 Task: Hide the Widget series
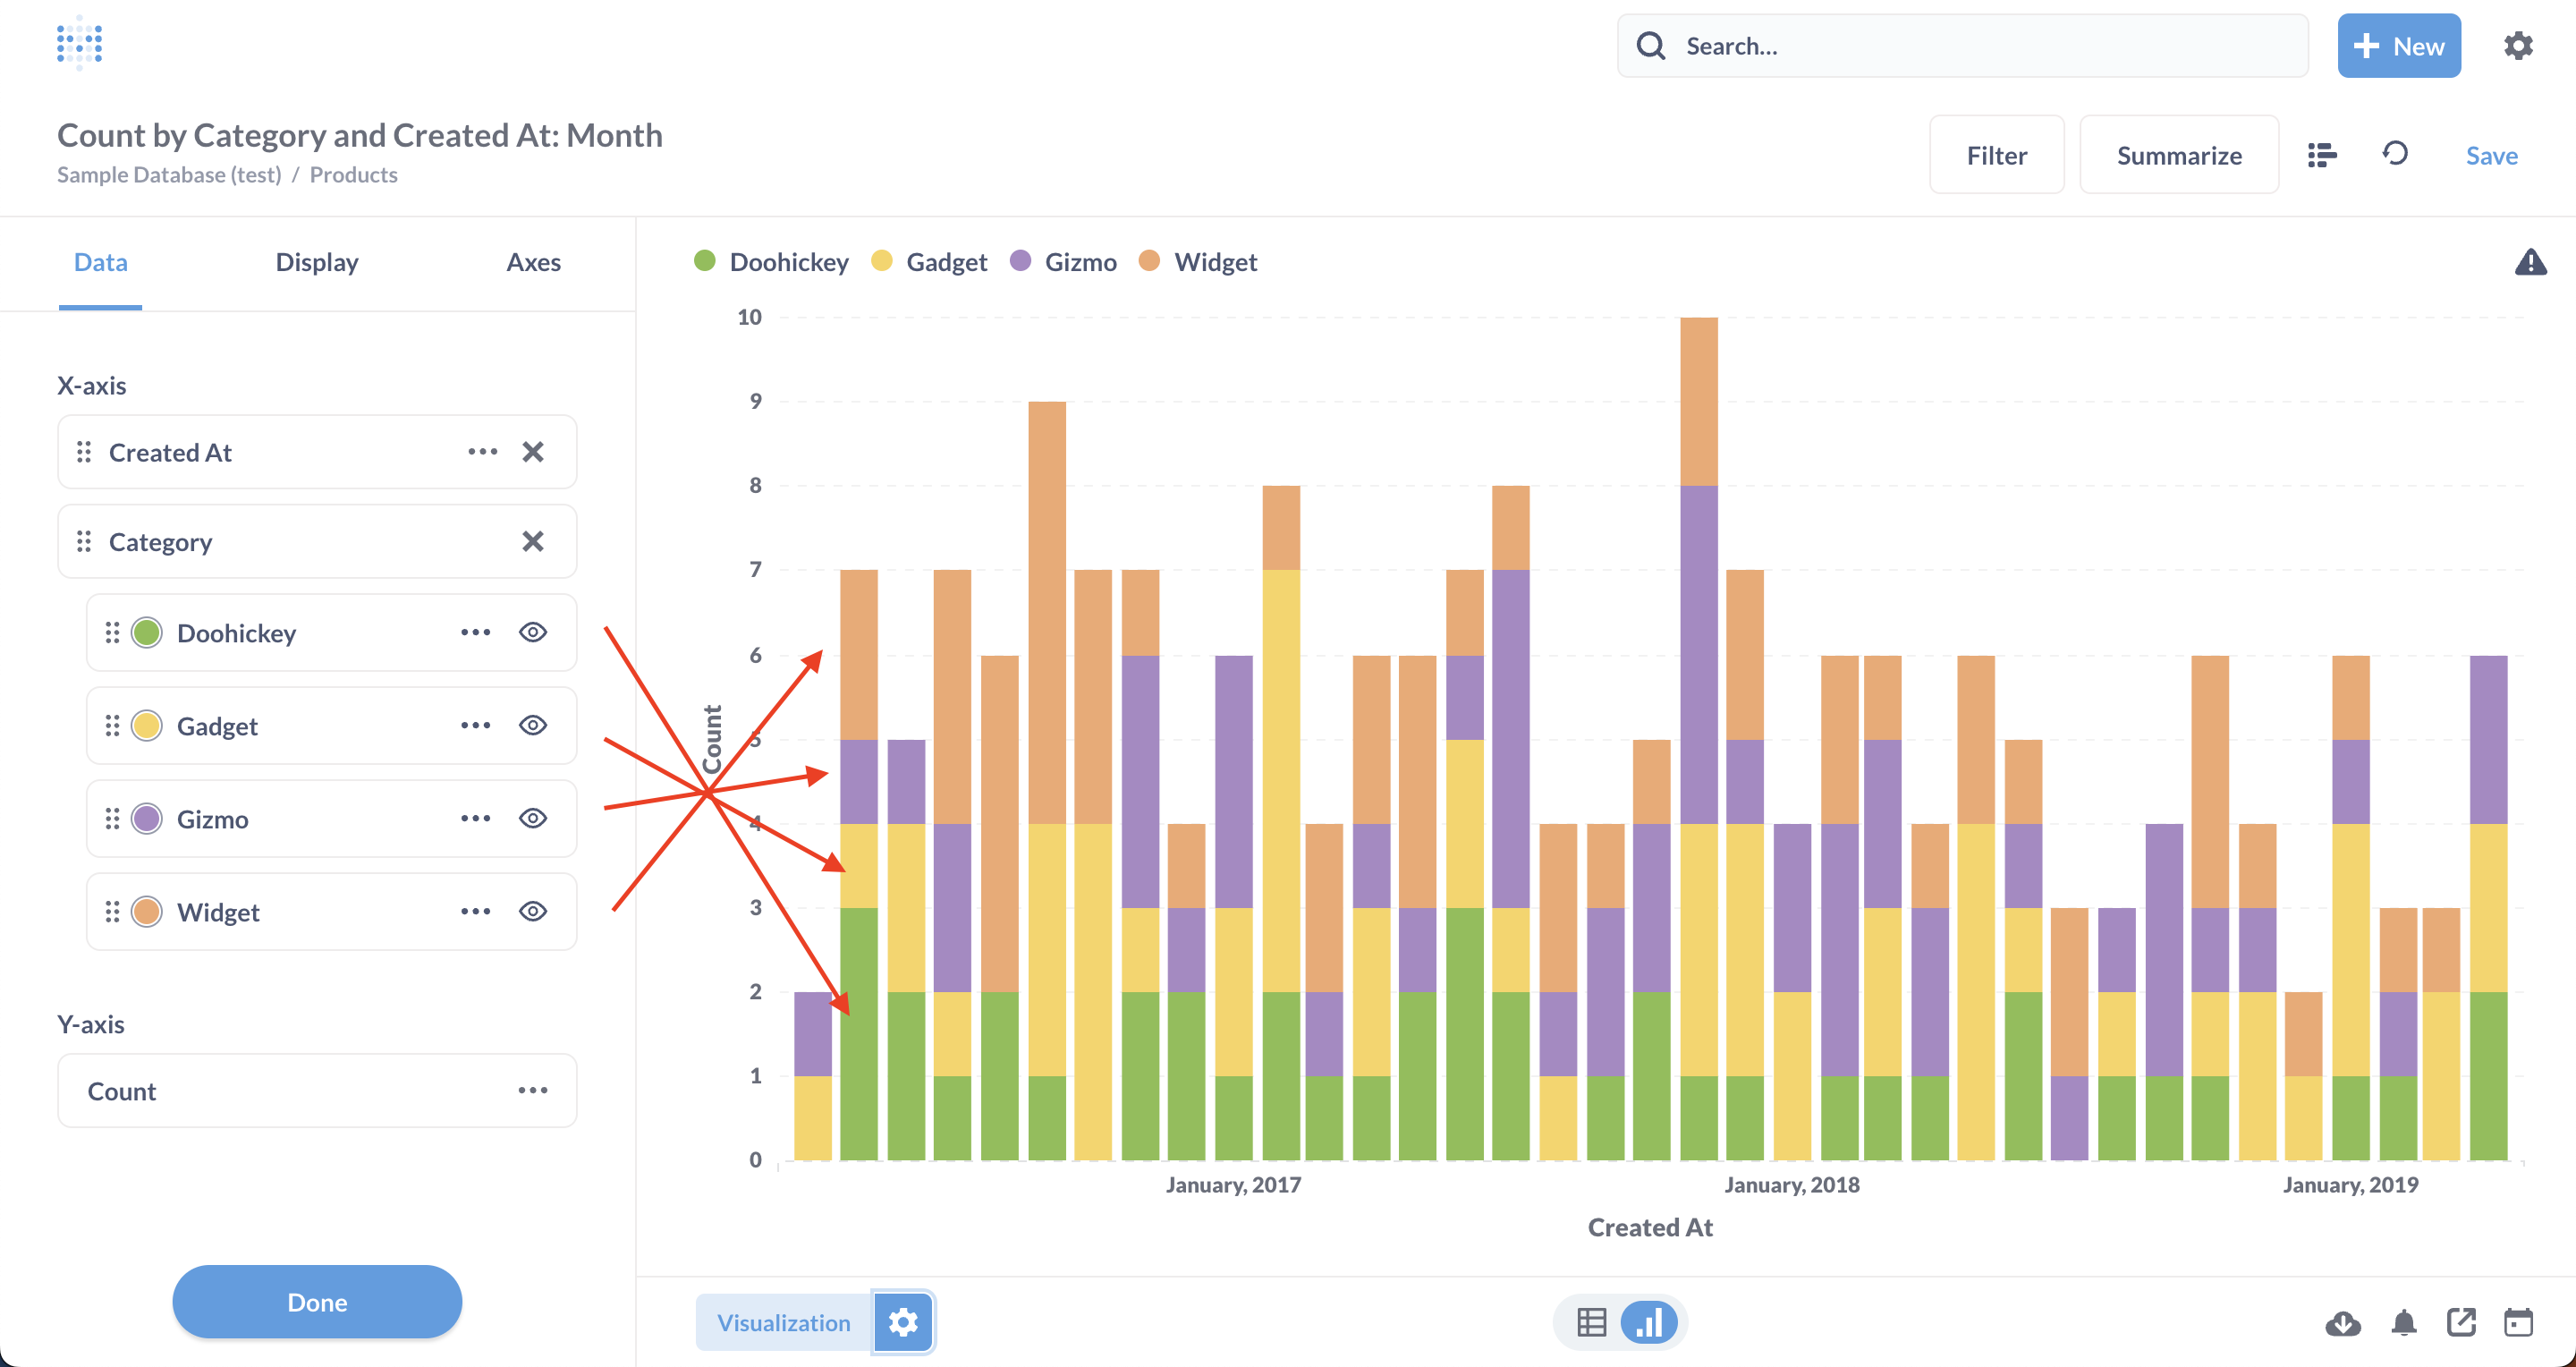[533, 912]
